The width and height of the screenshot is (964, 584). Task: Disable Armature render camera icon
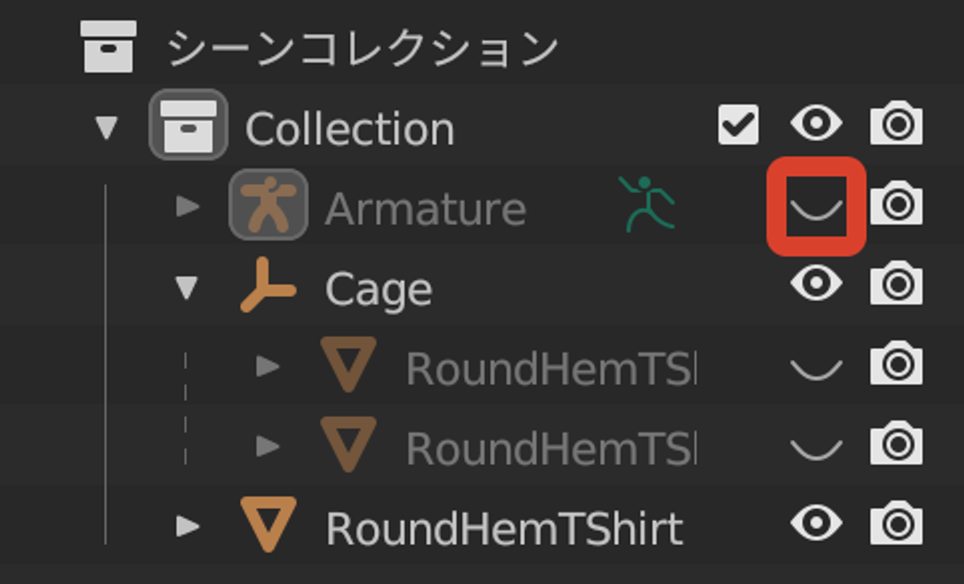(x=896, y=203)
